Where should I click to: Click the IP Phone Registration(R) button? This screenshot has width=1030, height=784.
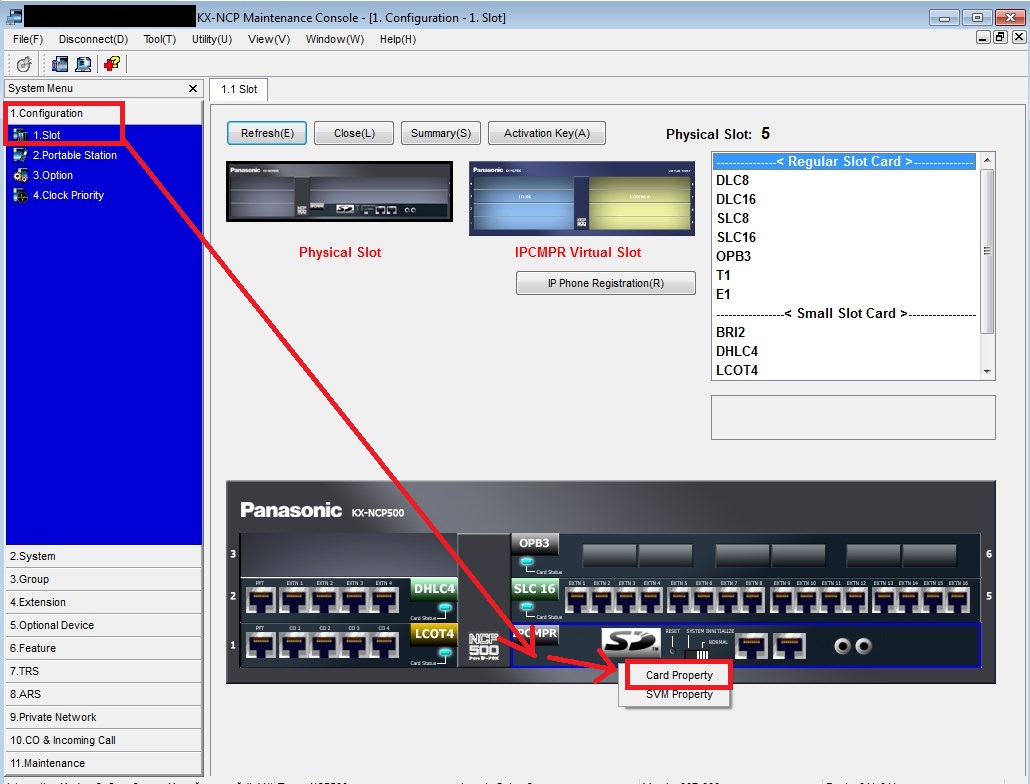tap(606, 283)
